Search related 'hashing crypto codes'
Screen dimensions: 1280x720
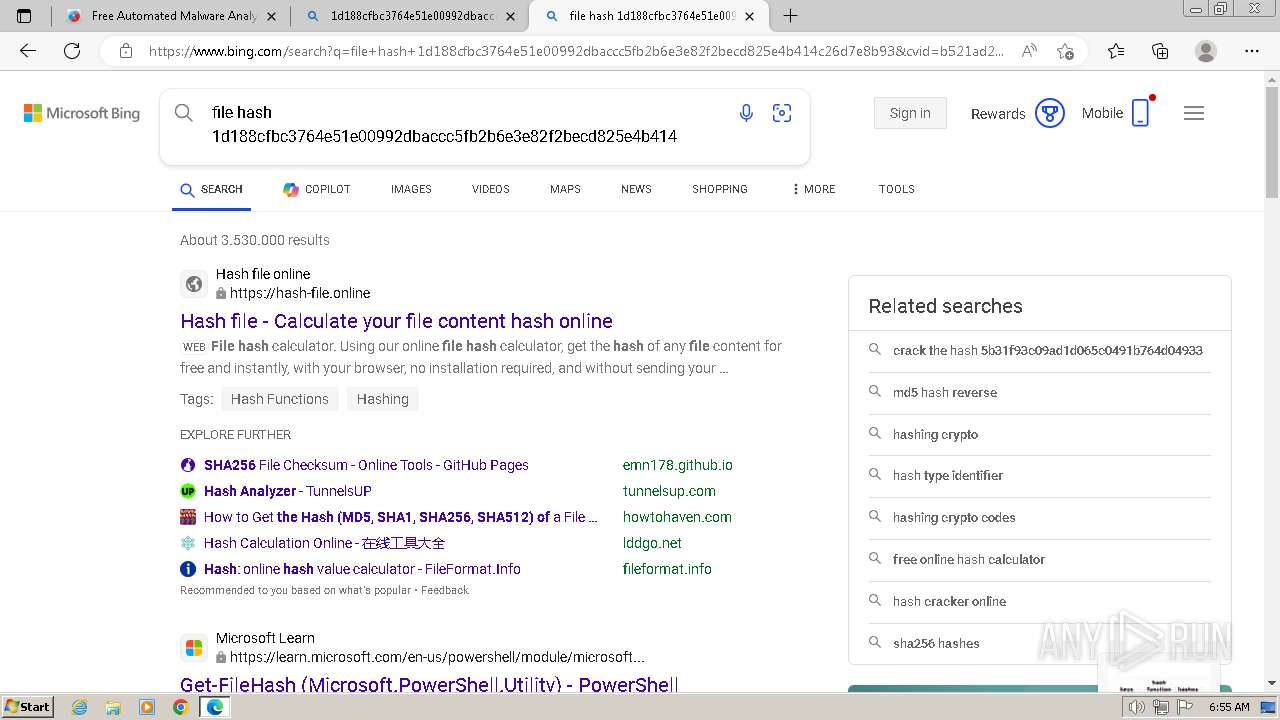click(x=954, y=517)
